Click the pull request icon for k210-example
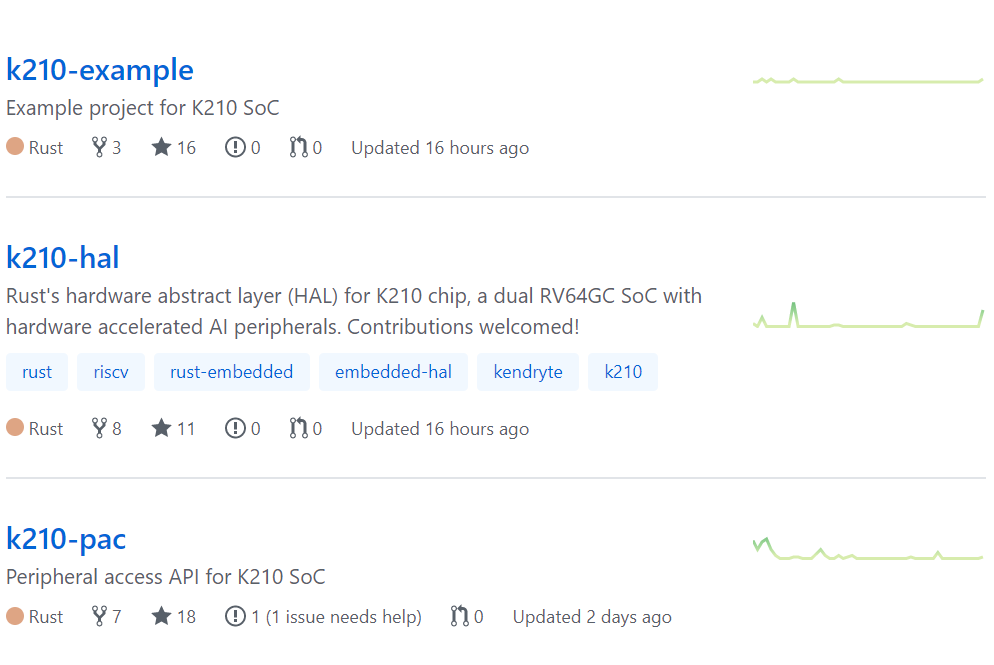Image resolution: width=994 pixels, height=665 pixels. (298, 148)
